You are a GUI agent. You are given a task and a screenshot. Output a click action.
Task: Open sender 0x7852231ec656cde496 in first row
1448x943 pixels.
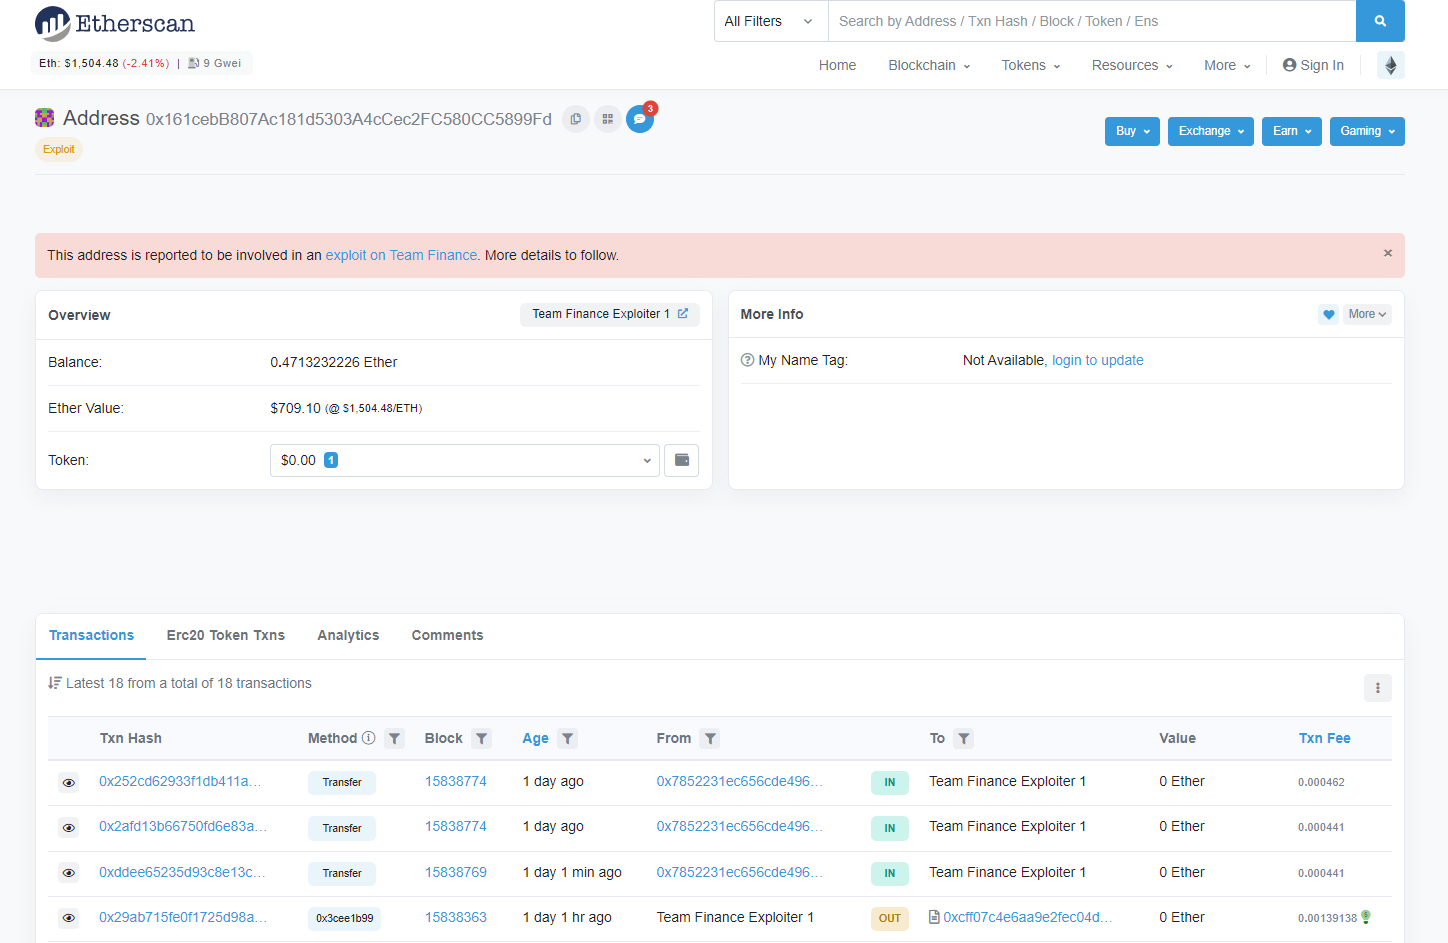coord(739,781)
